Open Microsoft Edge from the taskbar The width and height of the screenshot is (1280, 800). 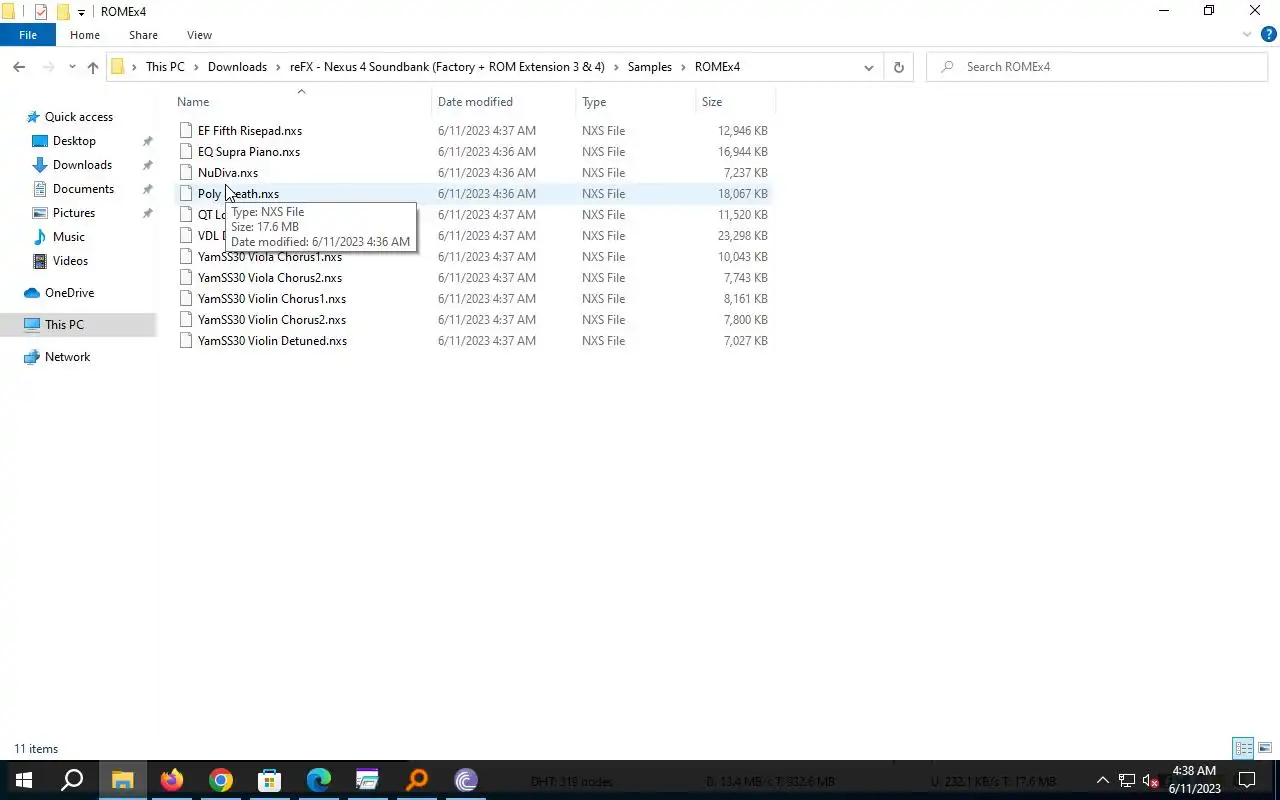click(319, 780)
